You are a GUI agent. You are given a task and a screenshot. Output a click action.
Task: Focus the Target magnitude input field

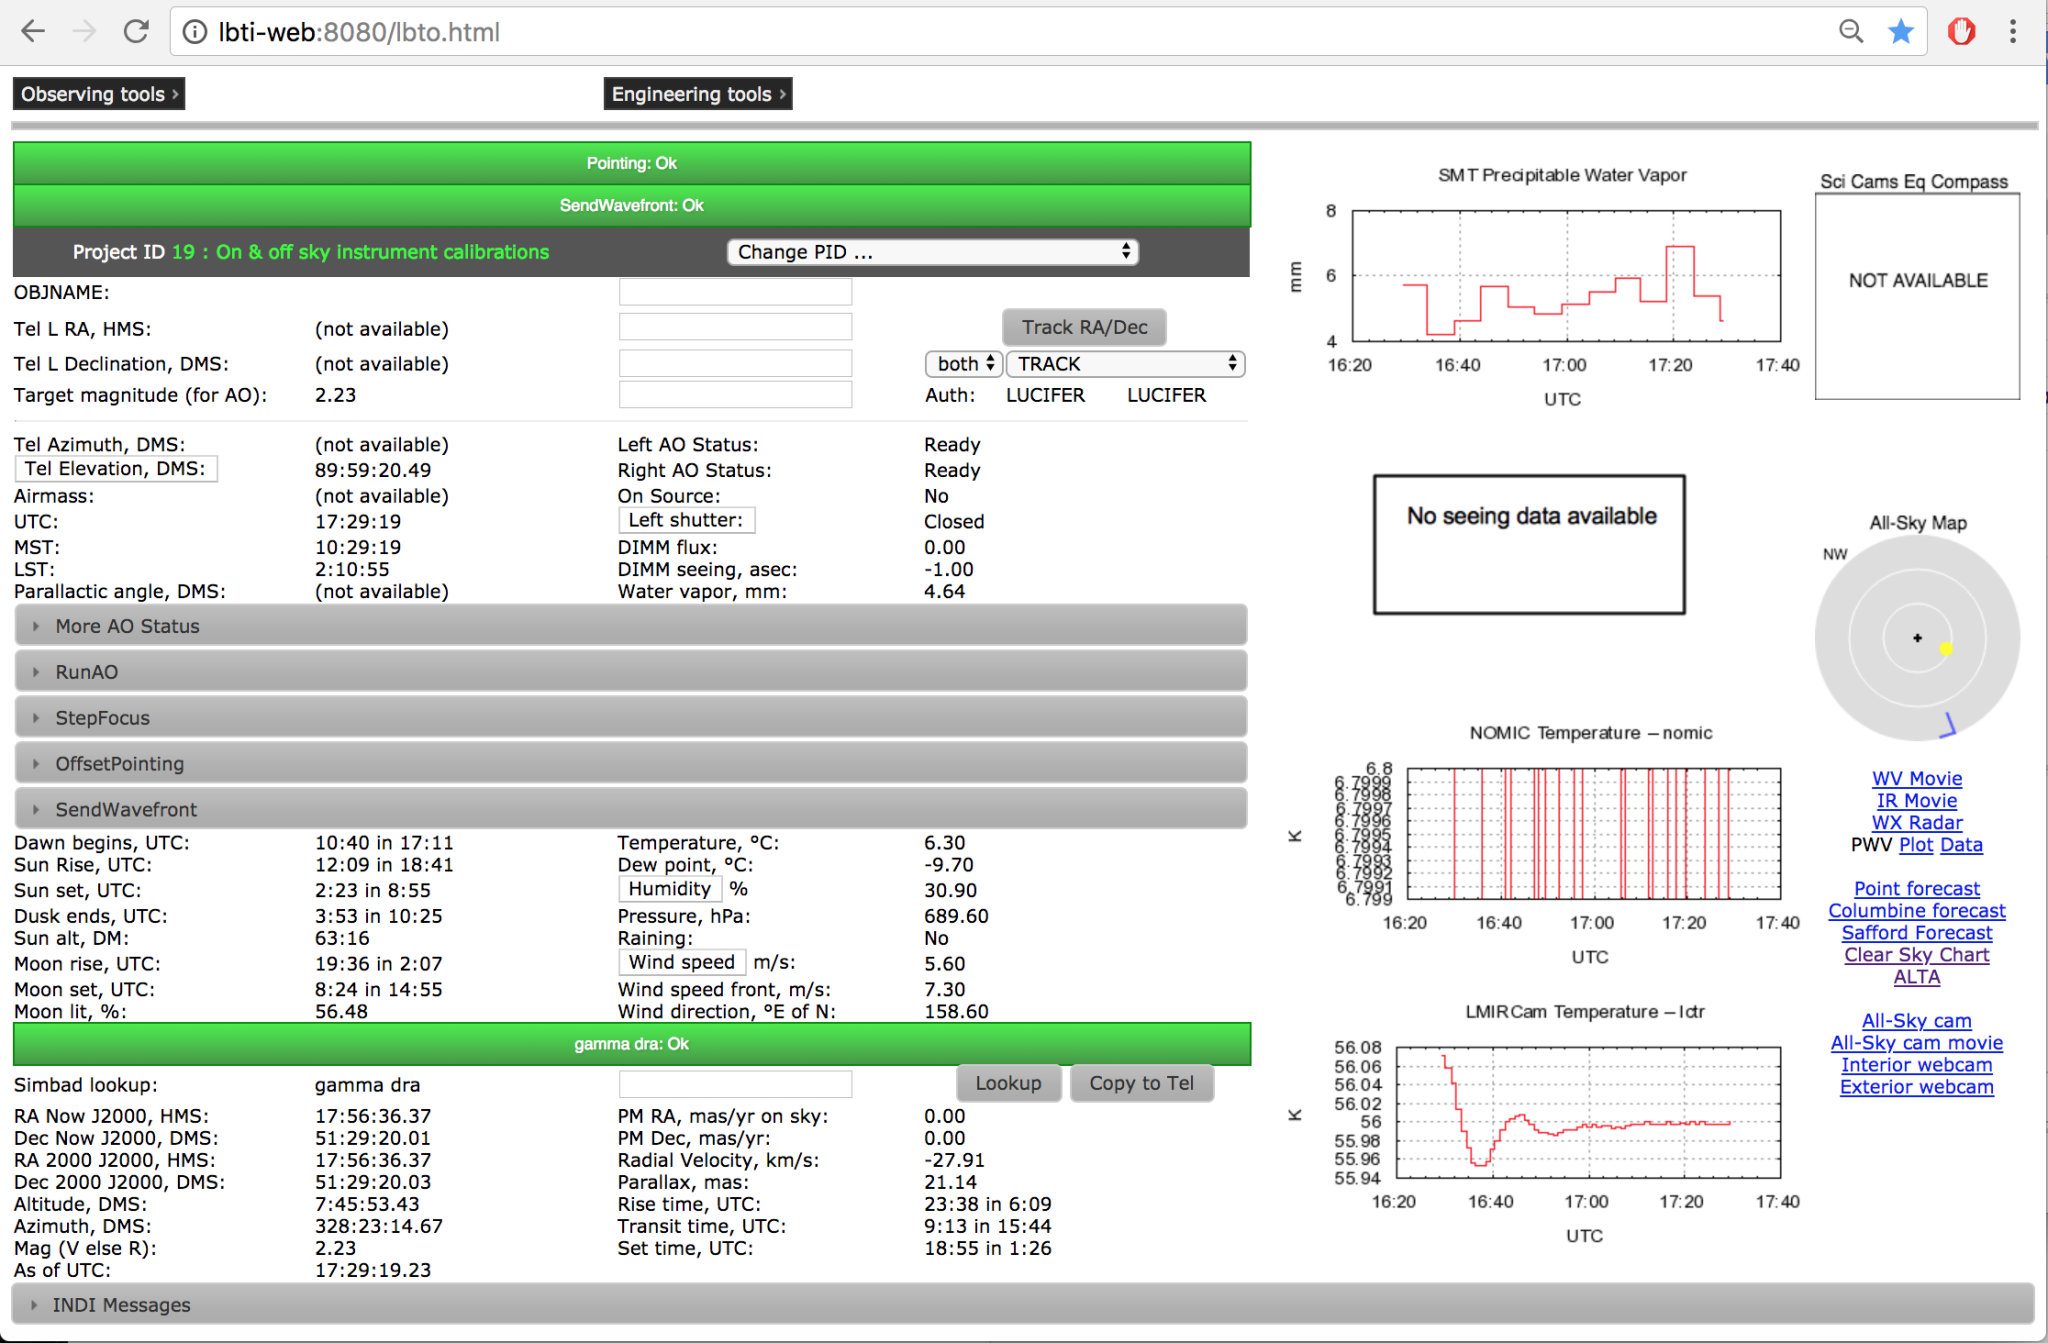(x=735, y=394)
